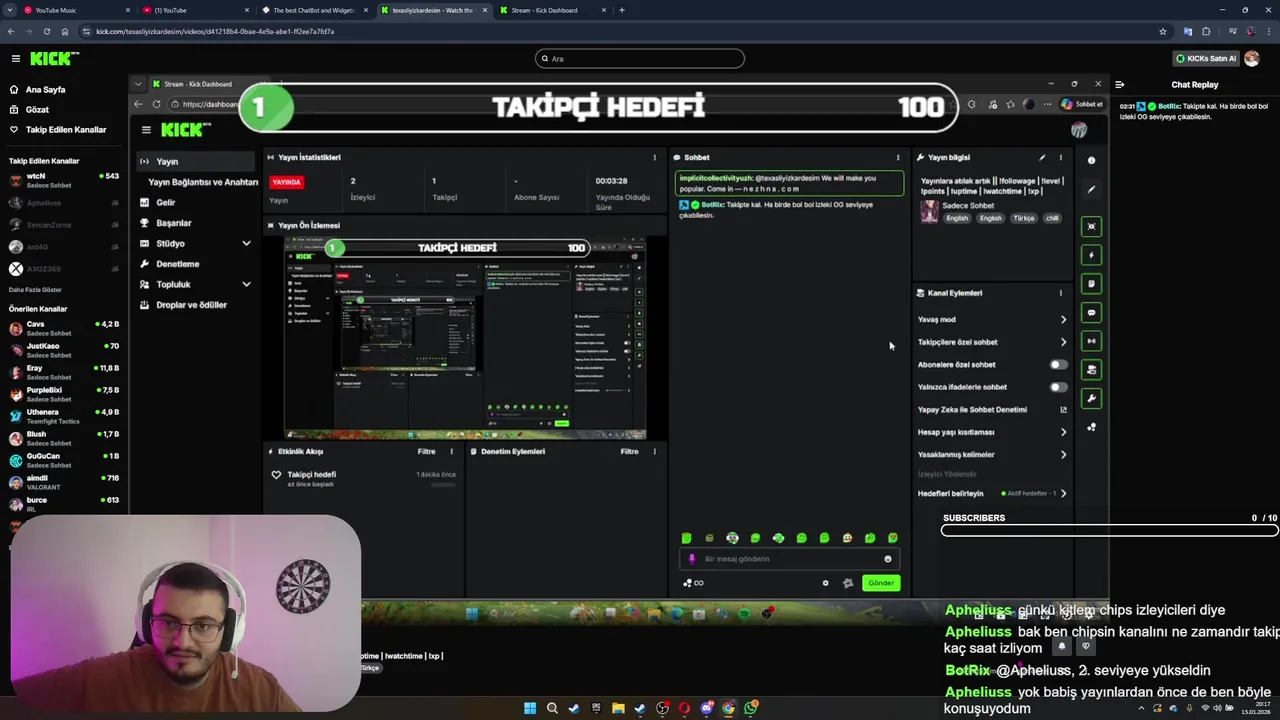This screenshot has height=720, width=1280.
Task: Click the Bir mesaj gönderin chat input
Action: (788, 559)
